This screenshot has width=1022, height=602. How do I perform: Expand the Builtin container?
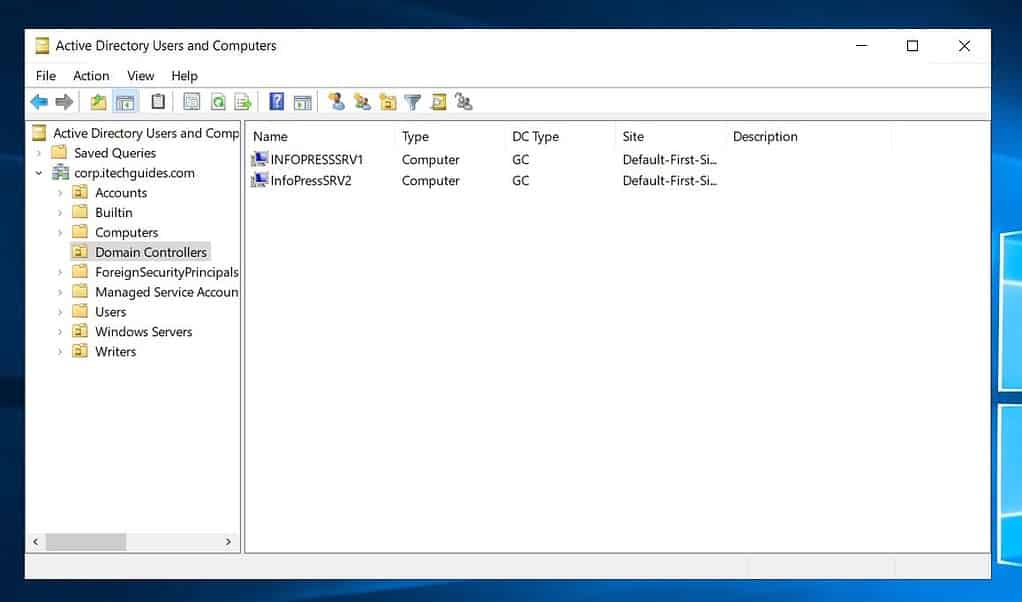(60, 212)
